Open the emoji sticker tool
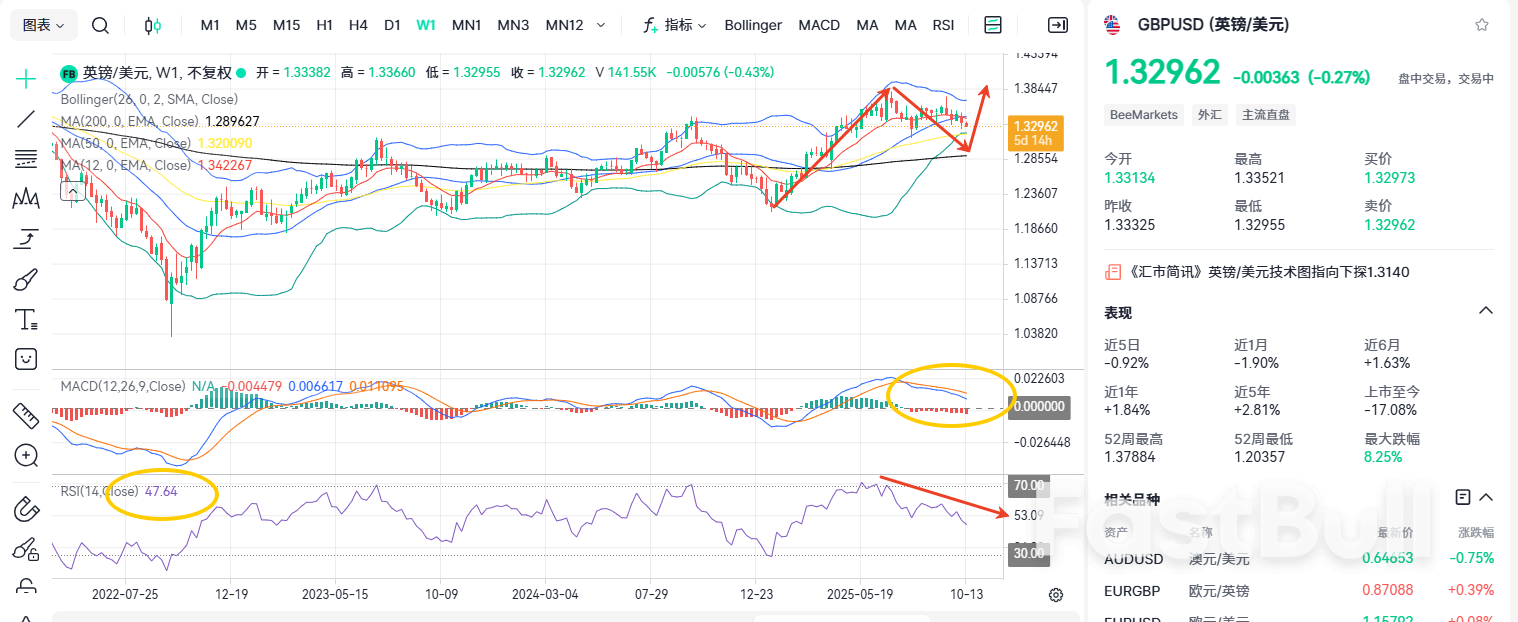1518x622 pixels. [x=25, y=358]
